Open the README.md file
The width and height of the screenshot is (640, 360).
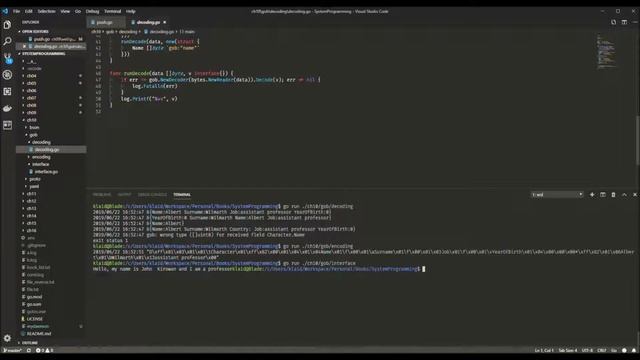tap(39, 333)
